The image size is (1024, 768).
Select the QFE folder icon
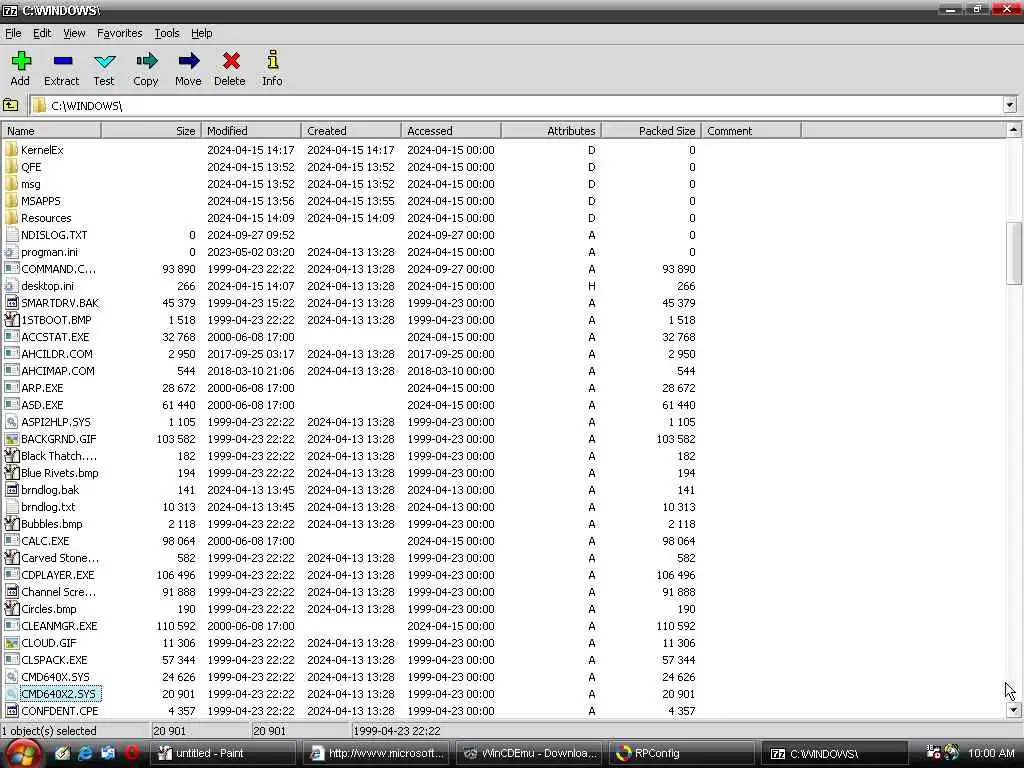click(11, 167)
